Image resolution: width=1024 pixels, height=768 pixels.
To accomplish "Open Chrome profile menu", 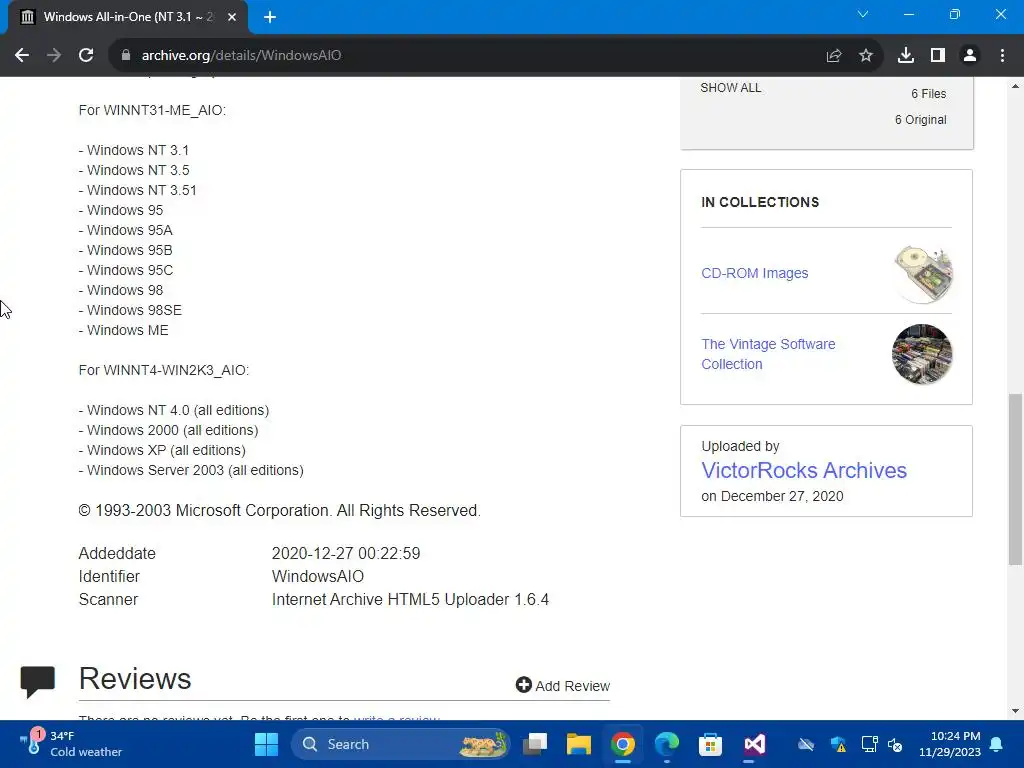I will [x=970, y=56].
